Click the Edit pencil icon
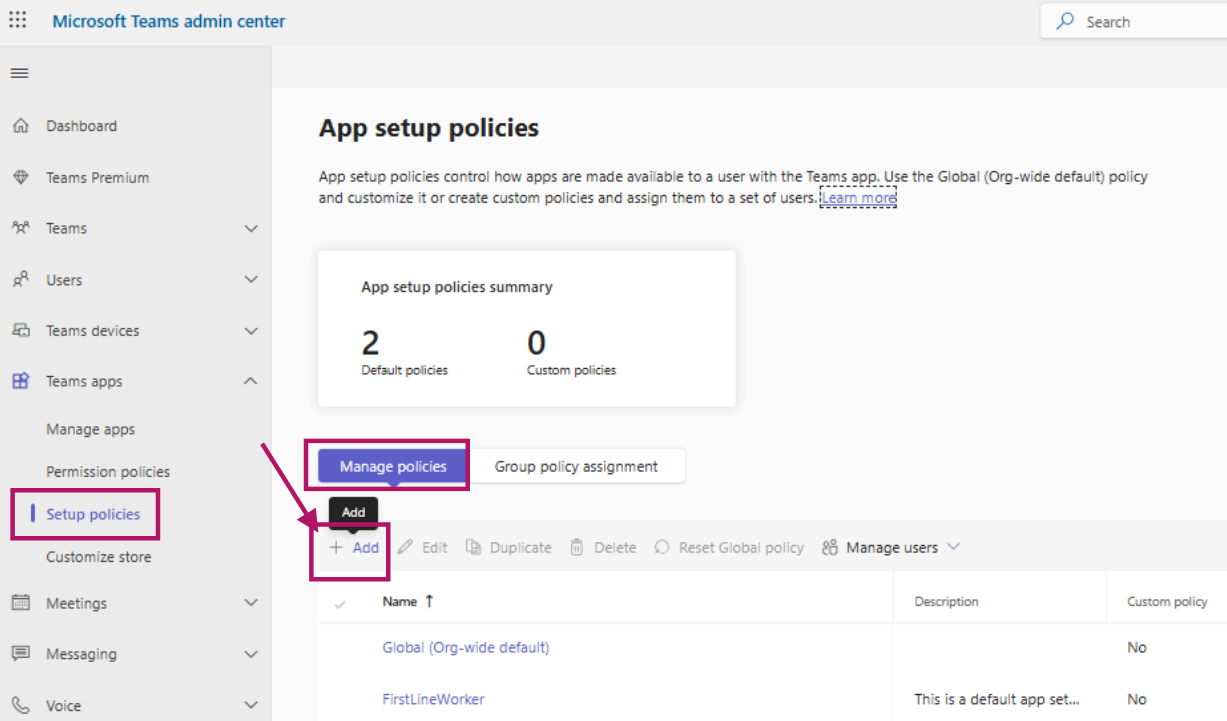Viewport: 1227px width, 721px height. point(405,547)
